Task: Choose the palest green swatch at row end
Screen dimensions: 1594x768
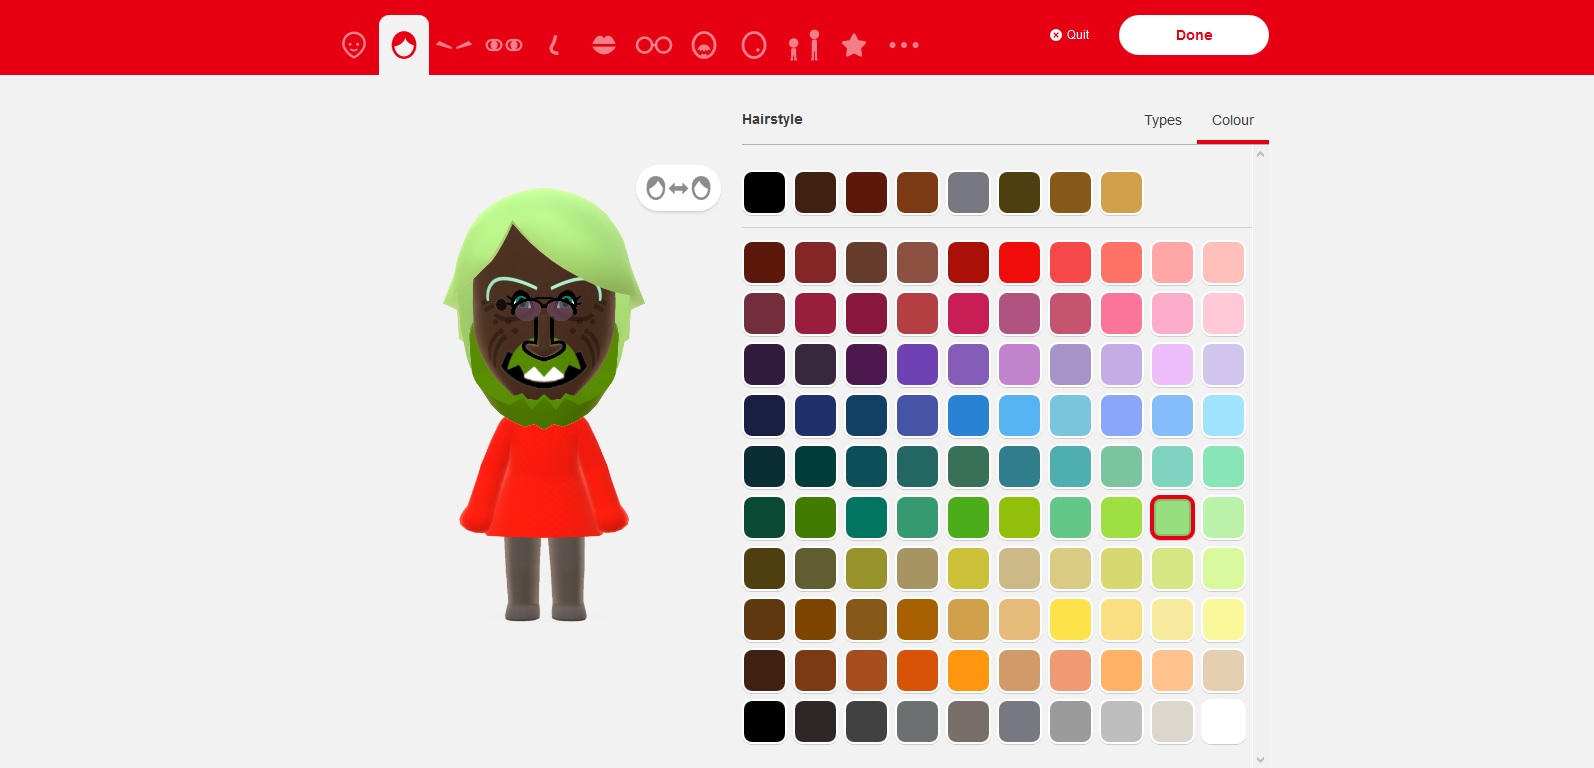Action: pyautogui.click(x=1224, y=518)
